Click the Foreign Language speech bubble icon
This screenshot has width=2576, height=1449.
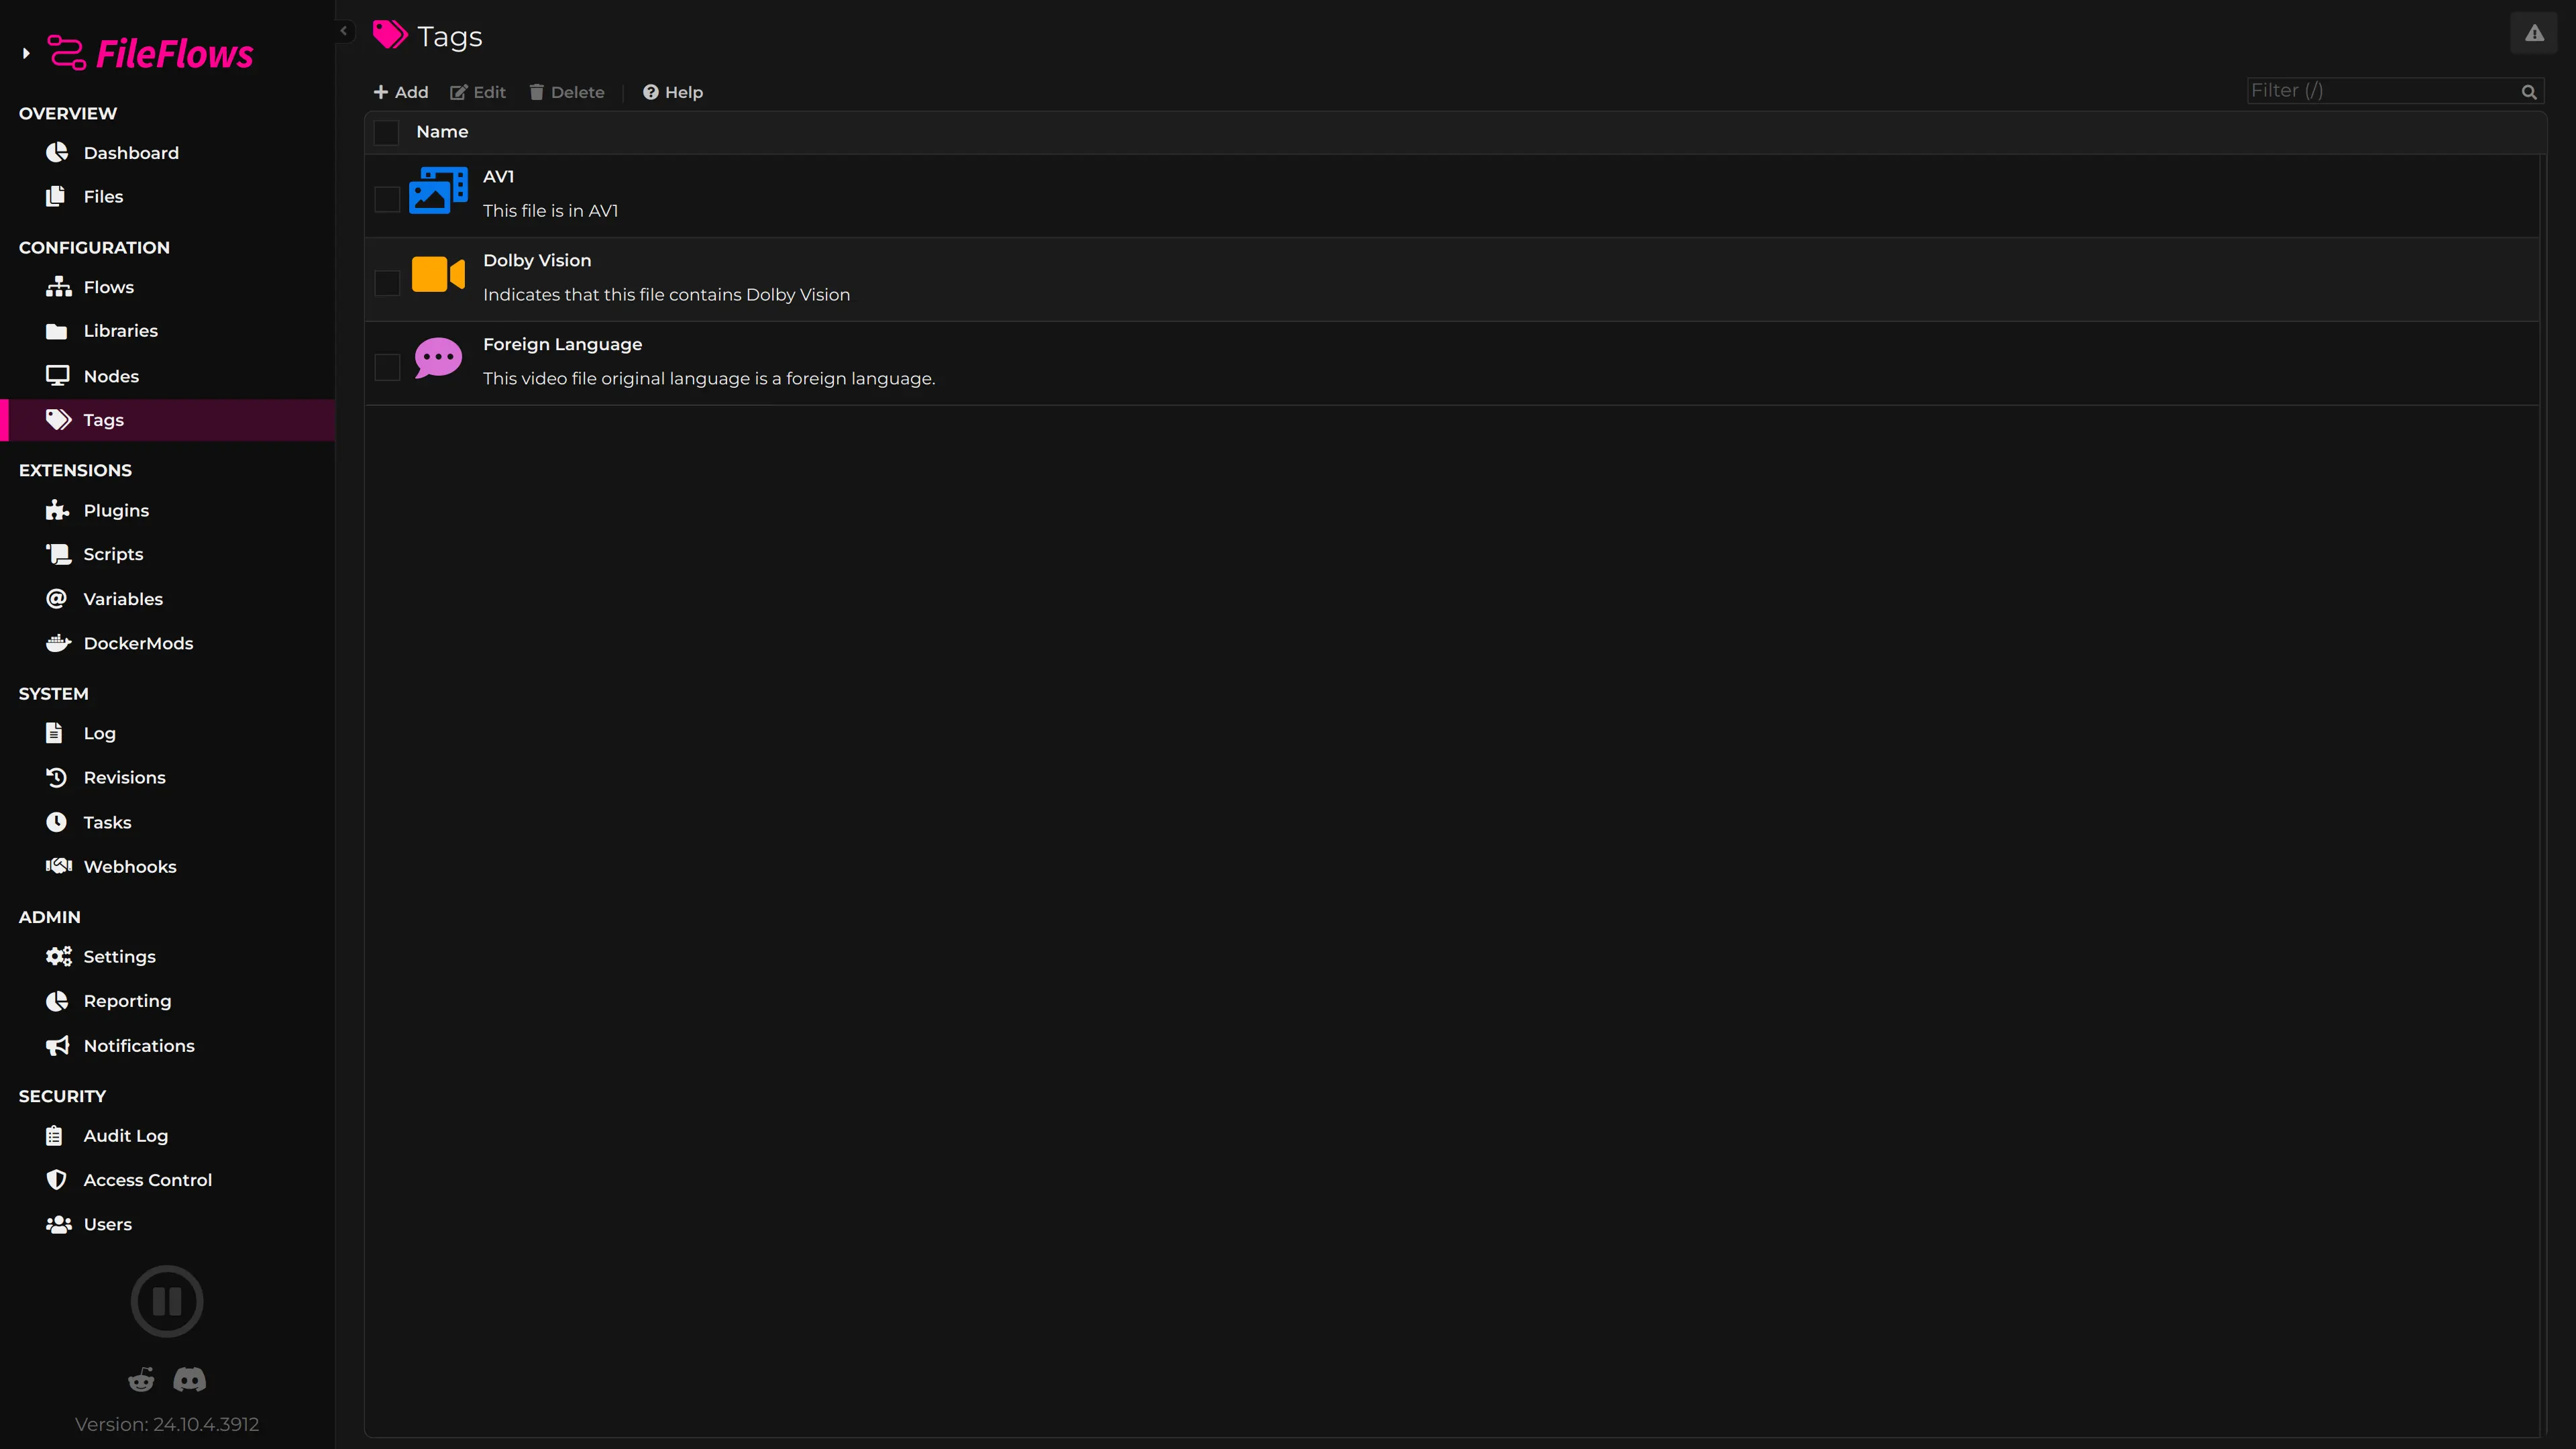(x=438, y=357)
